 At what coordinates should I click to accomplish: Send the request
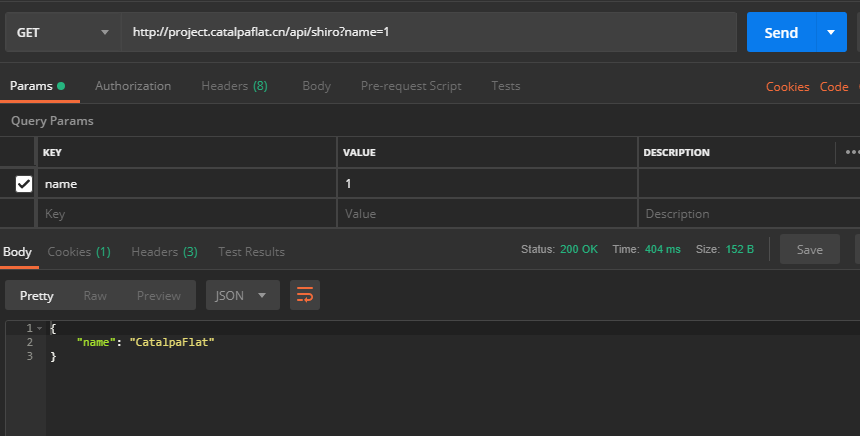click(781, 32)
